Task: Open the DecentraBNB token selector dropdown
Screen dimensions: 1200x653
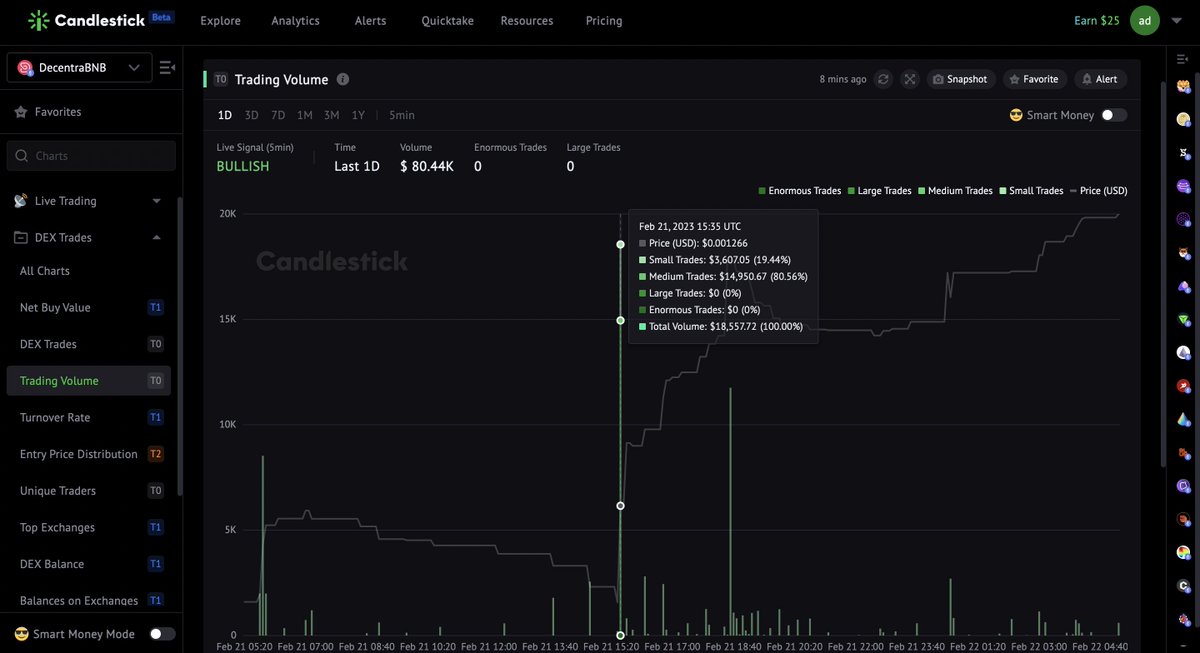Action: click(79, 68)
